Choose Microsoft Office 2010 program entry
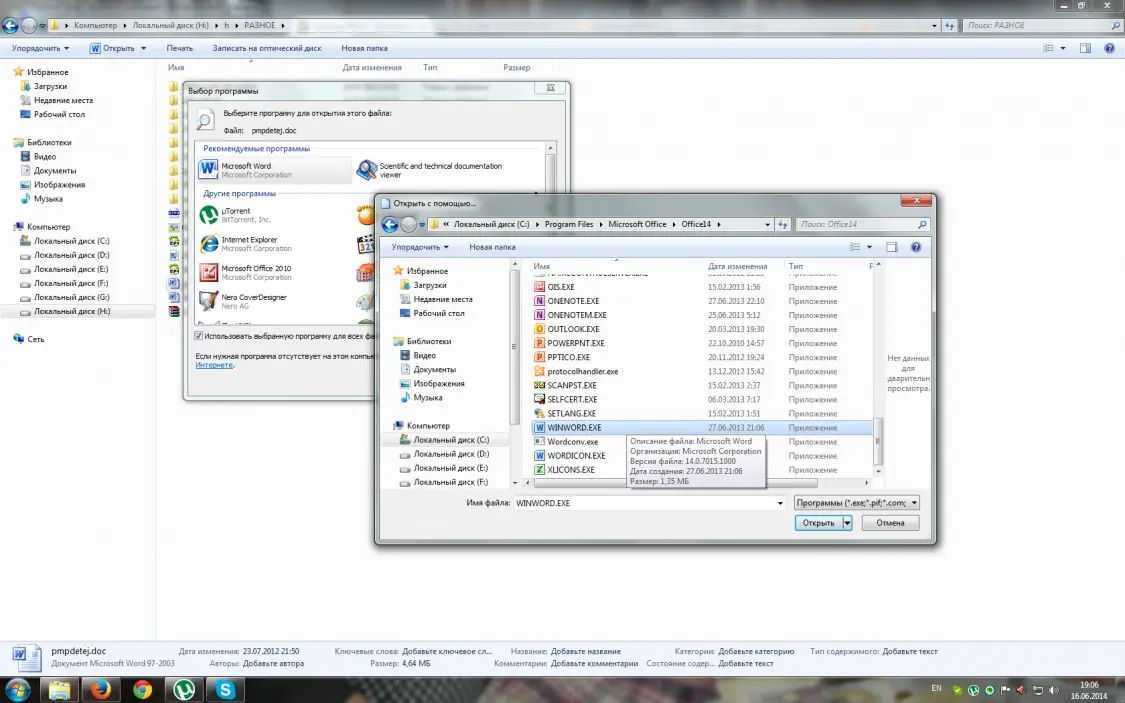1125x703 pixels. (248, 273)
